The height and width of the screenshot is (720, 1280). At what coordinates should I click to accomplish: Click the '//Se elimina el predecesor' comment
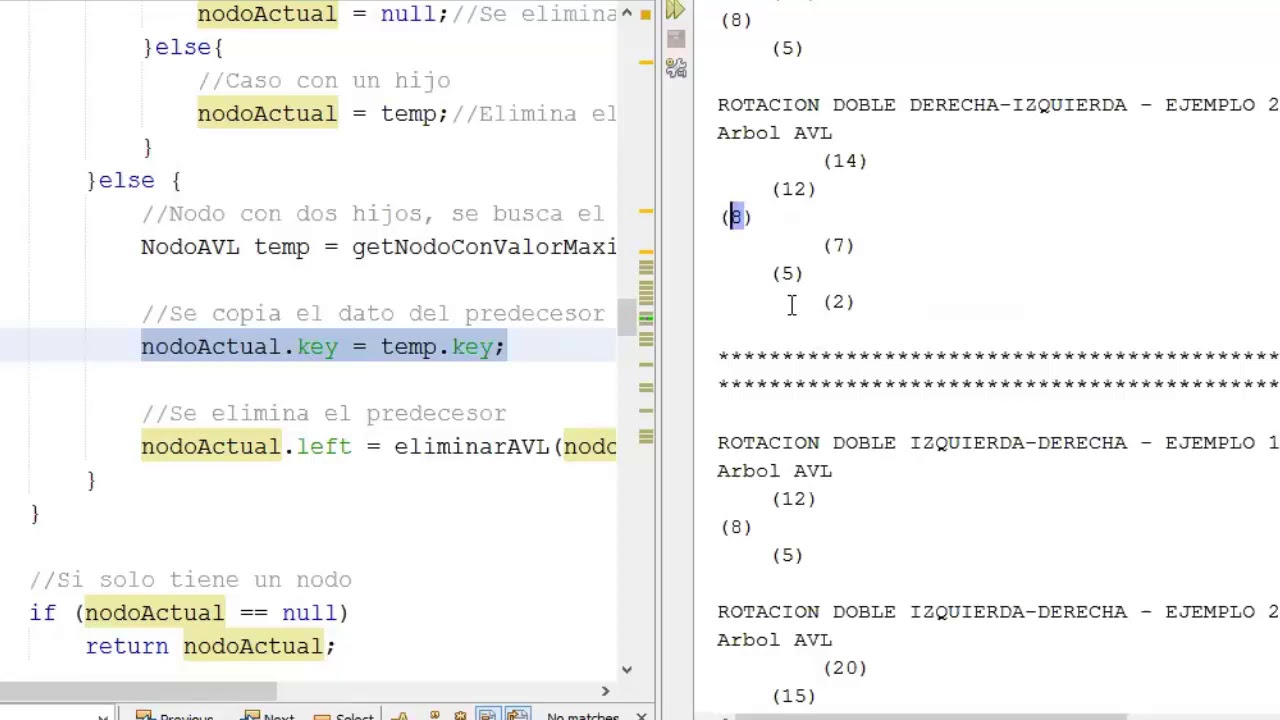pos(324,413)
